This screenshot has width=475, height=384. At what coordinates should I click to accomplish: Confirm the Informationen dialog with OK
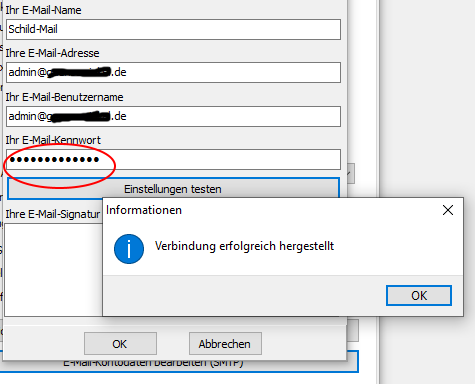pos(419,295)
